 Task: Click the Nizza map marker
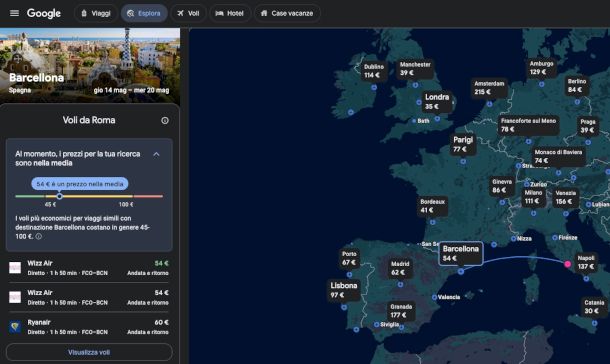coord(514,238)
